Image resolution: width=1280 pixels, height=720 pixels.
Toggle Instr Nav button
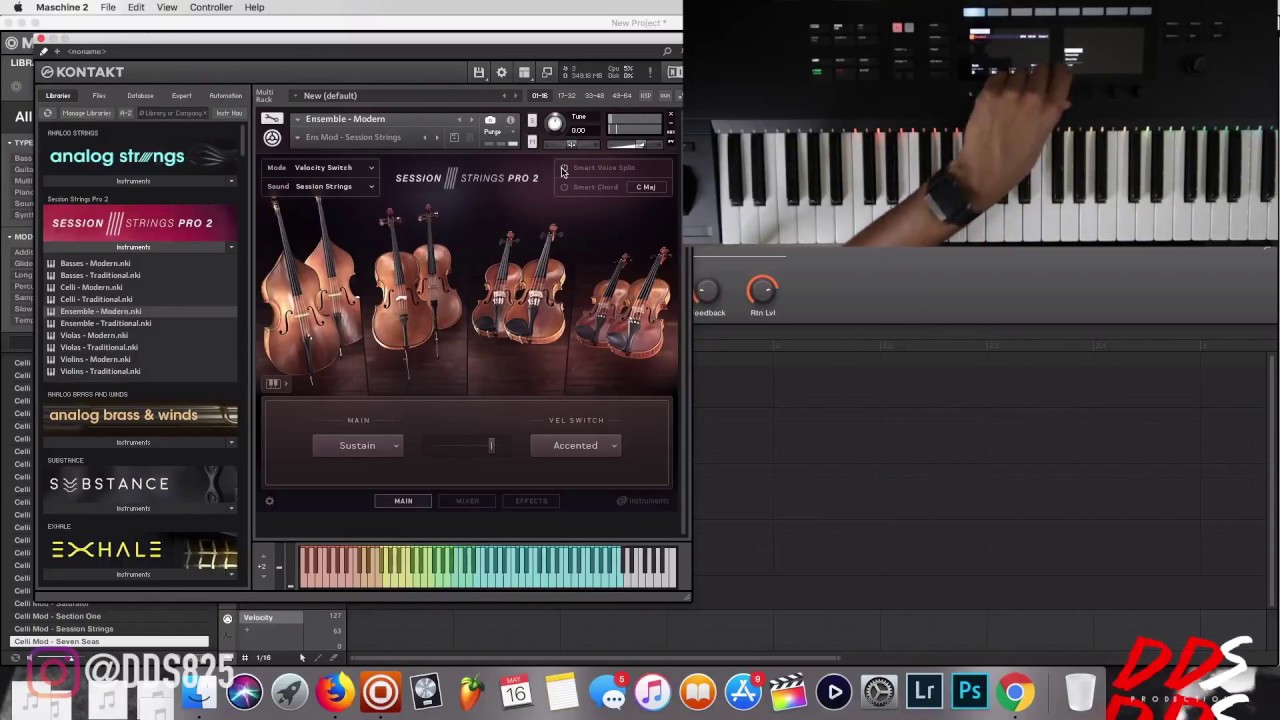(228, 113)
